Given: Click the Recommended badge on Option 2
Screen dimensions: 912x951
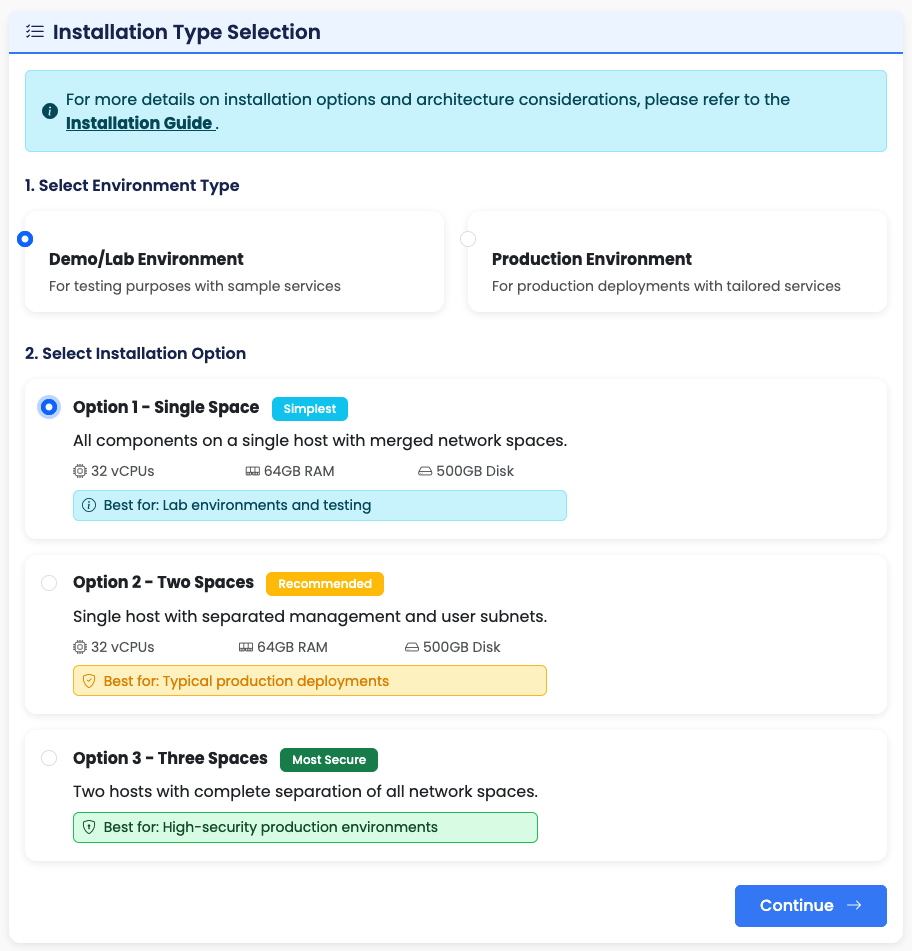Looking at the screenshot, I should point(325,584).
